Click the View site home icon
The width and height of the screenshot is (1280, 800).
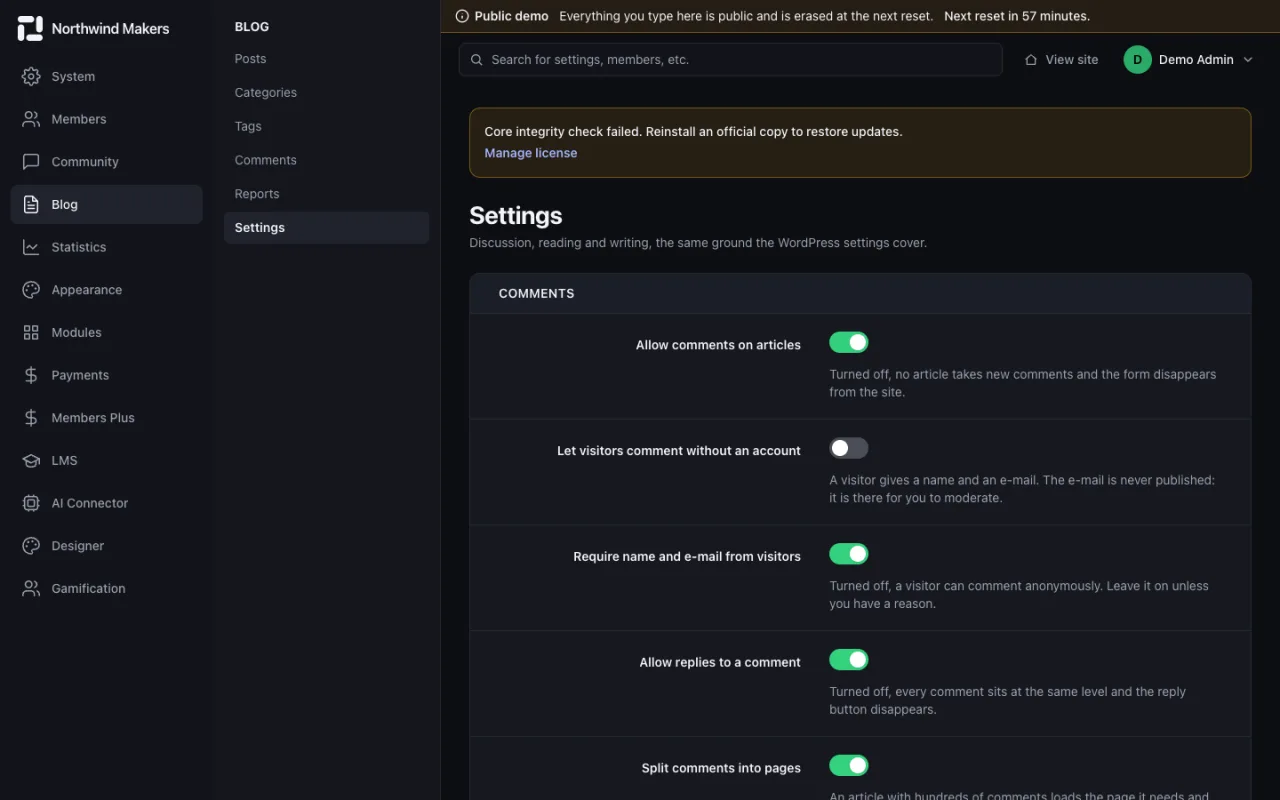pos(1031,60)
